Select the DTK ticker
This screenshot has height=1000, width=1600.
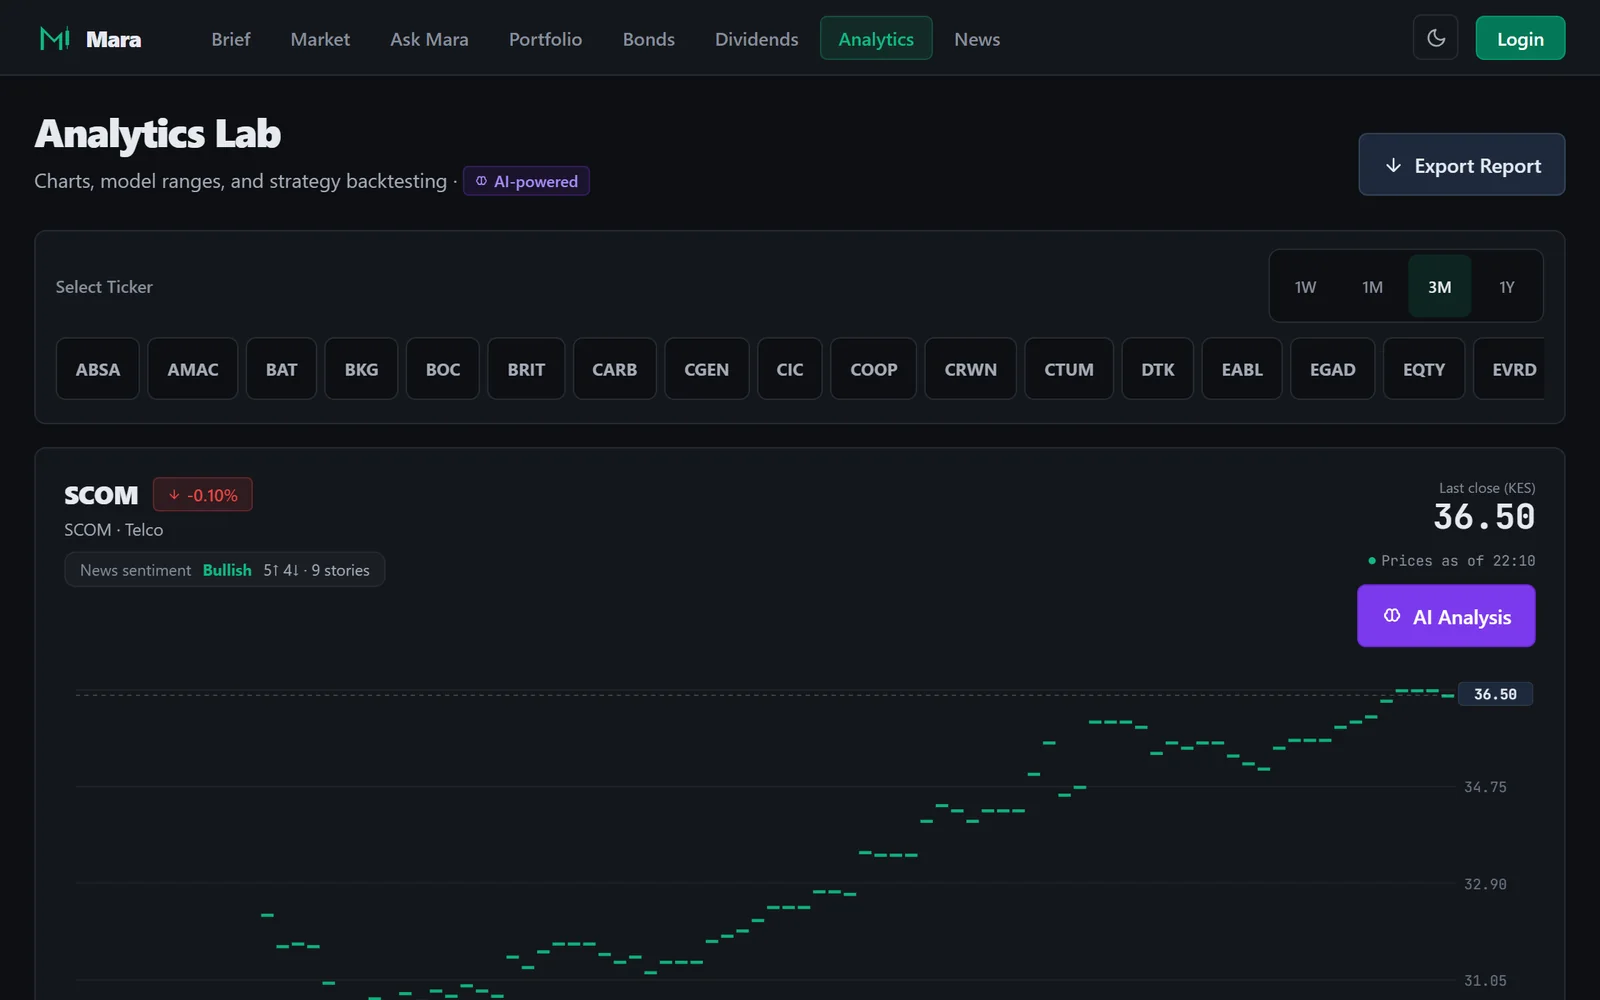(1158, 369)
